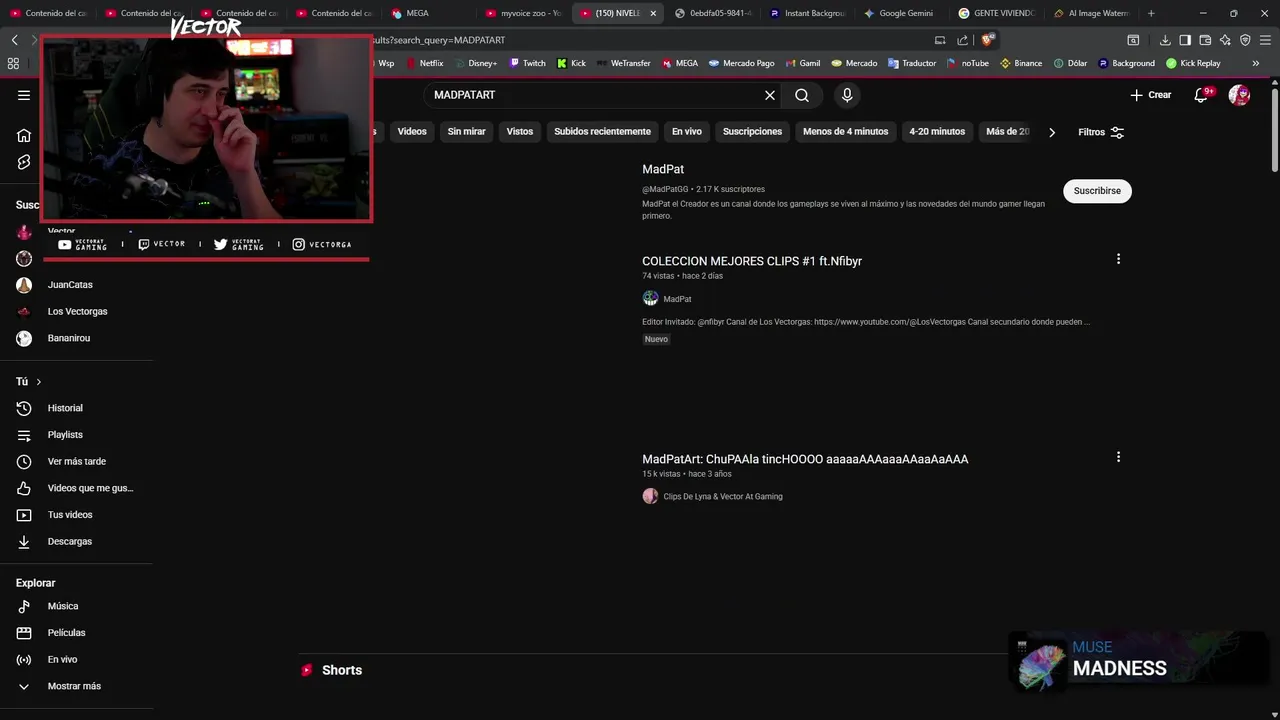Select the 4-20 minutos chip
Image resolution: width=1280 pixels, height=720 pixels.
click(x=937, y=132)
